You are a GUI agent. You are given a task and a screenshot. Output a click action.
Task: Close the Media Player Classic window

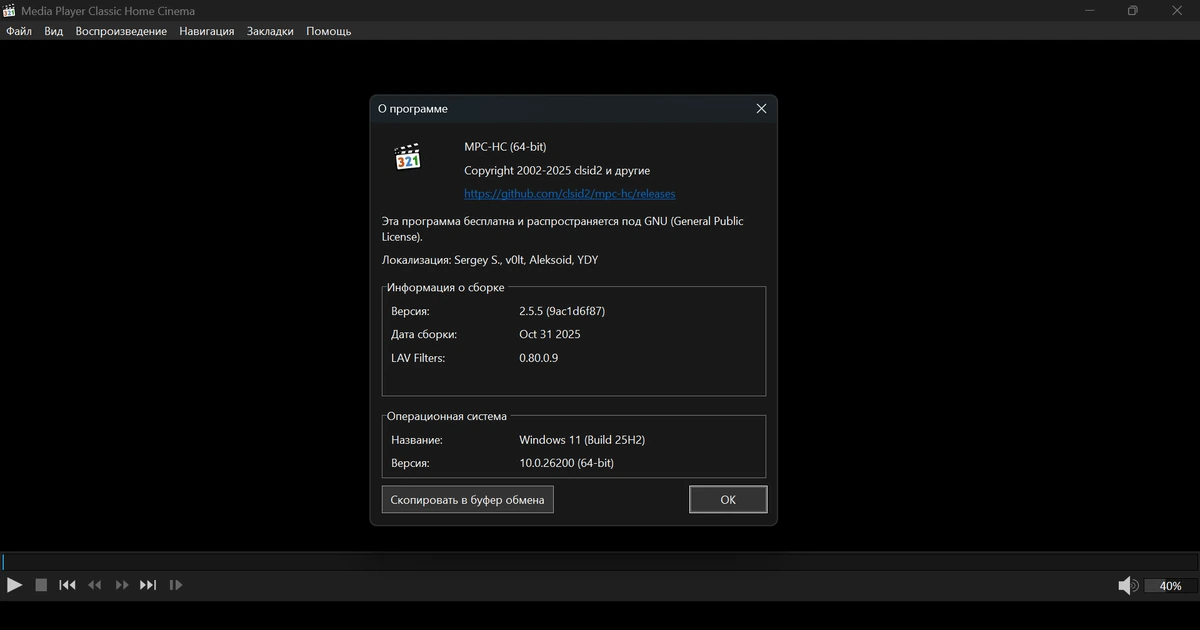click(1177, 11)
